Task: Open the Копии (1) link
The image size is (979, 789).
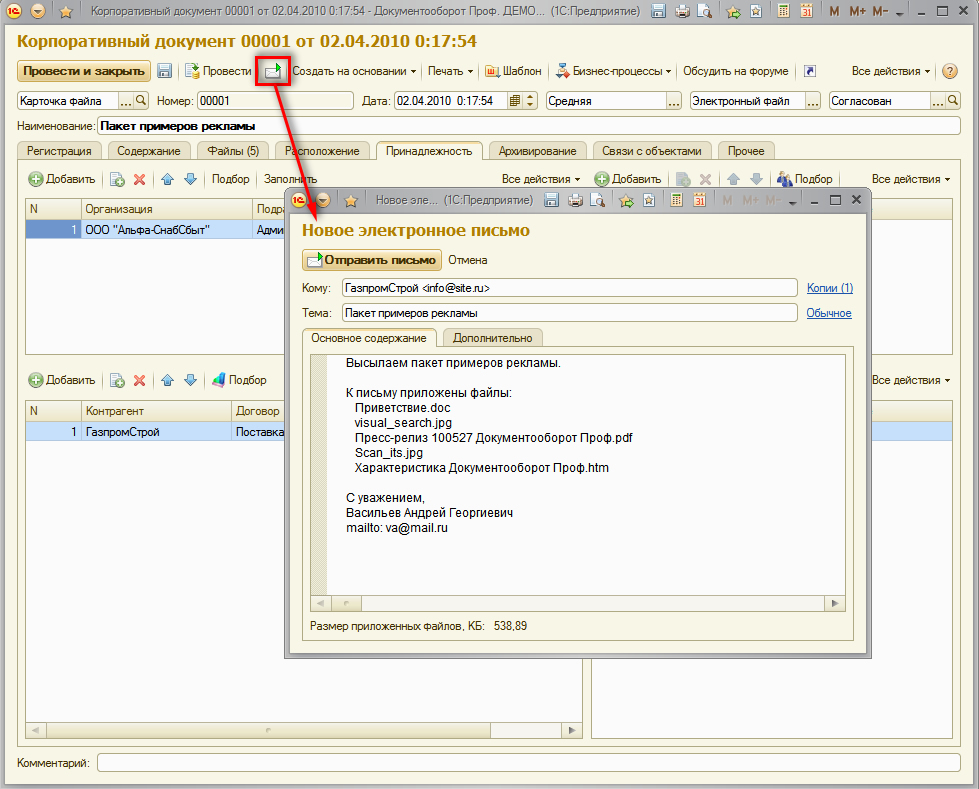Action: [830, 288]
